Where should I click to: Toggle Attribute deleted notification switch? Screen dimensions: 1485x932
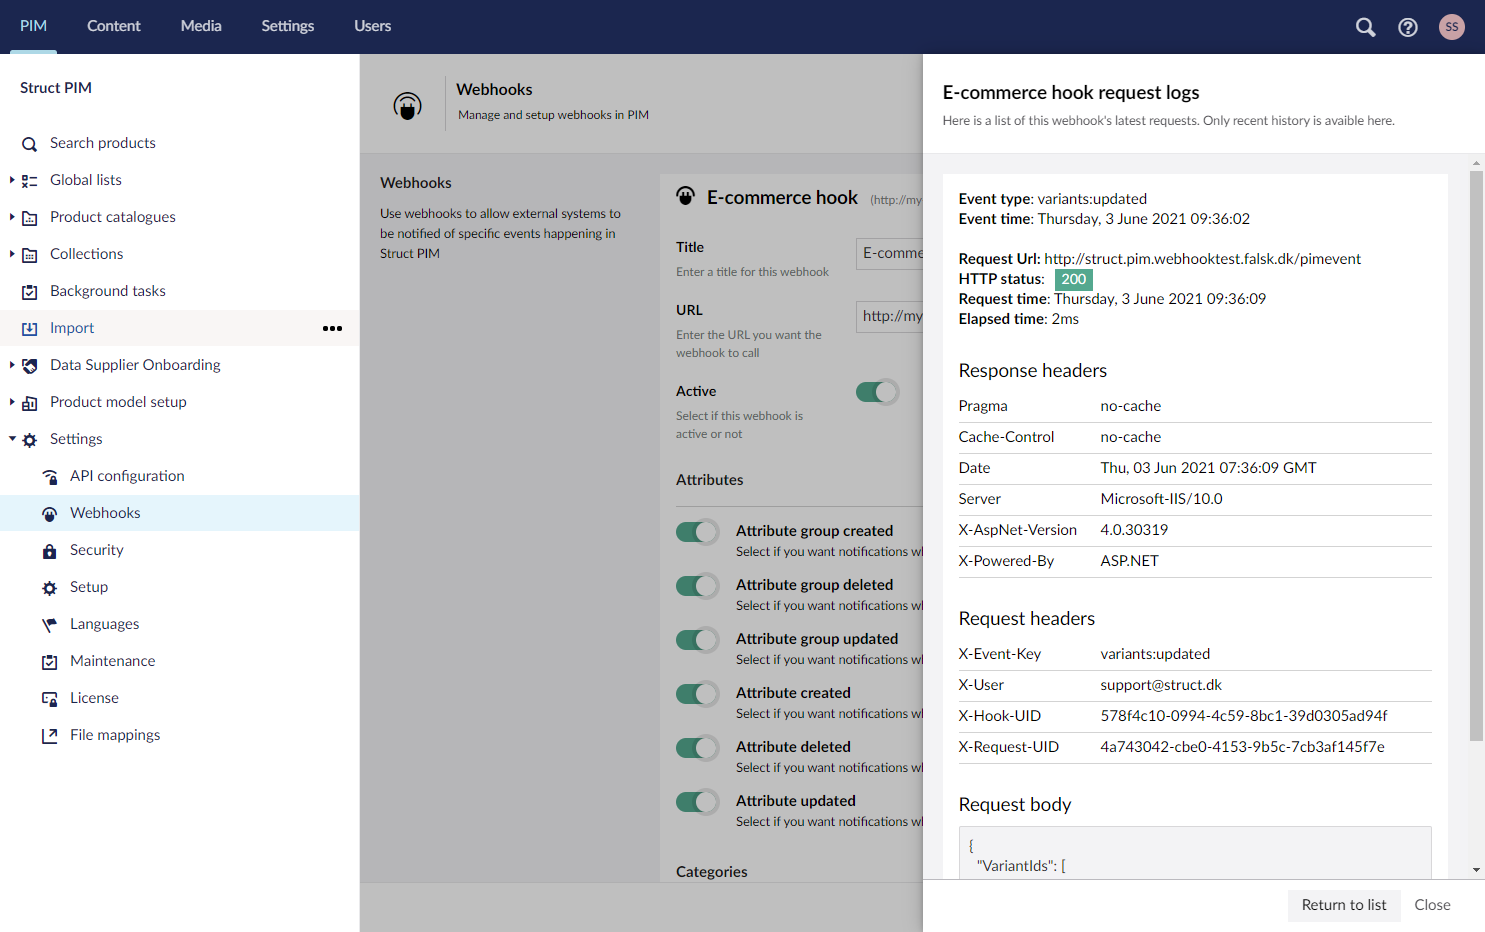click(697, 748)
